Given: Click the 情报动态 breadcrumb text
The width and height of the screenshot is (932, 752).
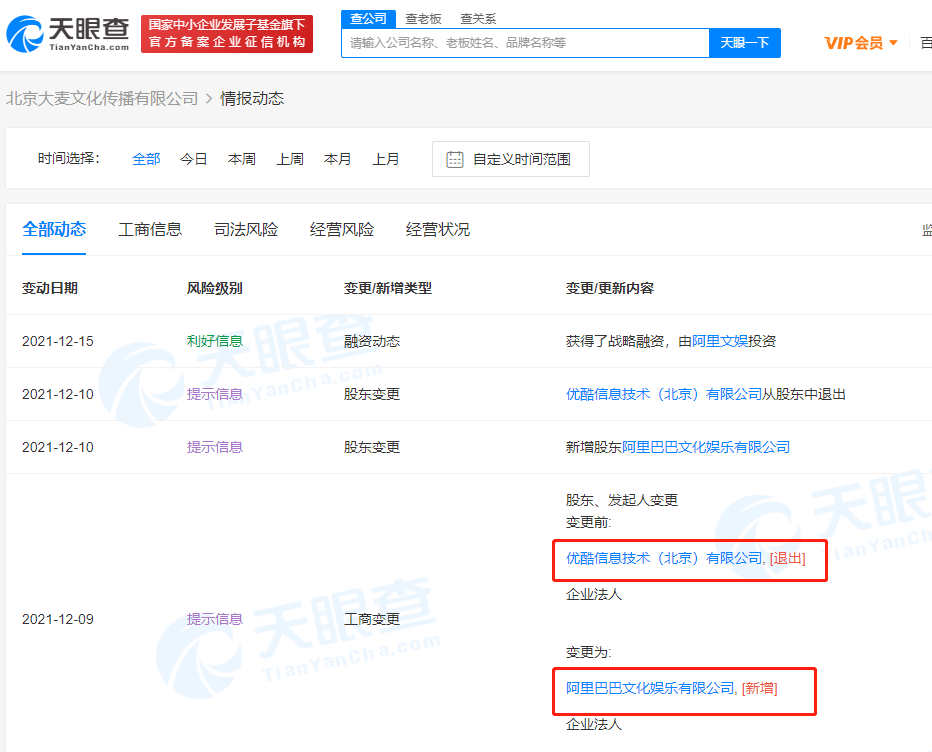Looking at the screenshot, I should pyautogui.click(x=252, y=99).
